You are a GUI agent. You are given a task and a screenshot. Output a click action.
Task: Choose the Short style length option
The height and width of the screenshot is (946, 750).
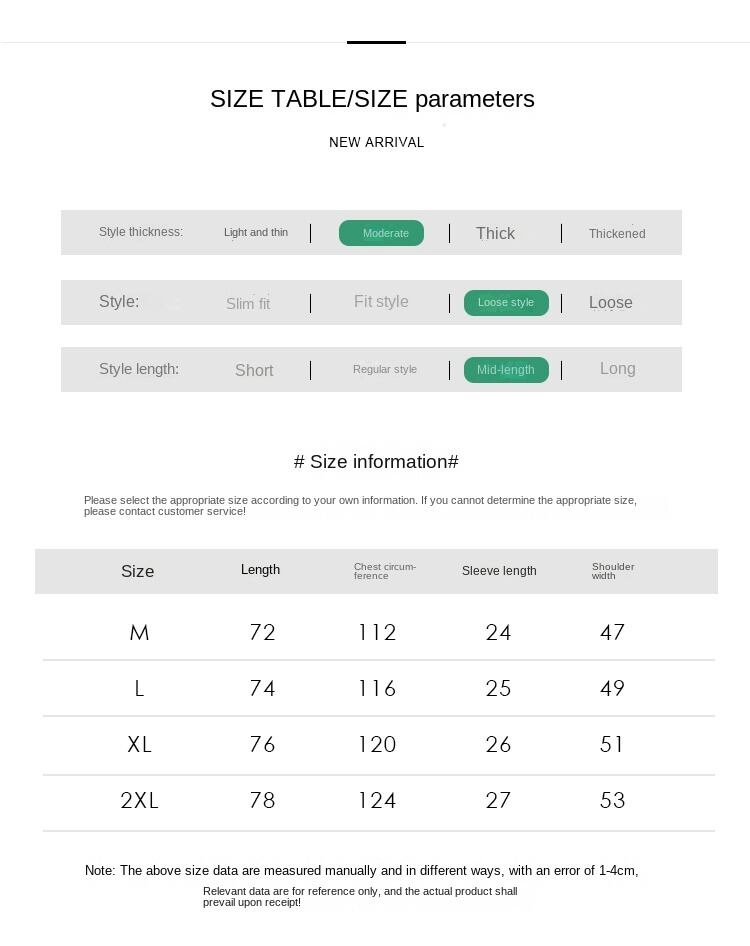254,371
